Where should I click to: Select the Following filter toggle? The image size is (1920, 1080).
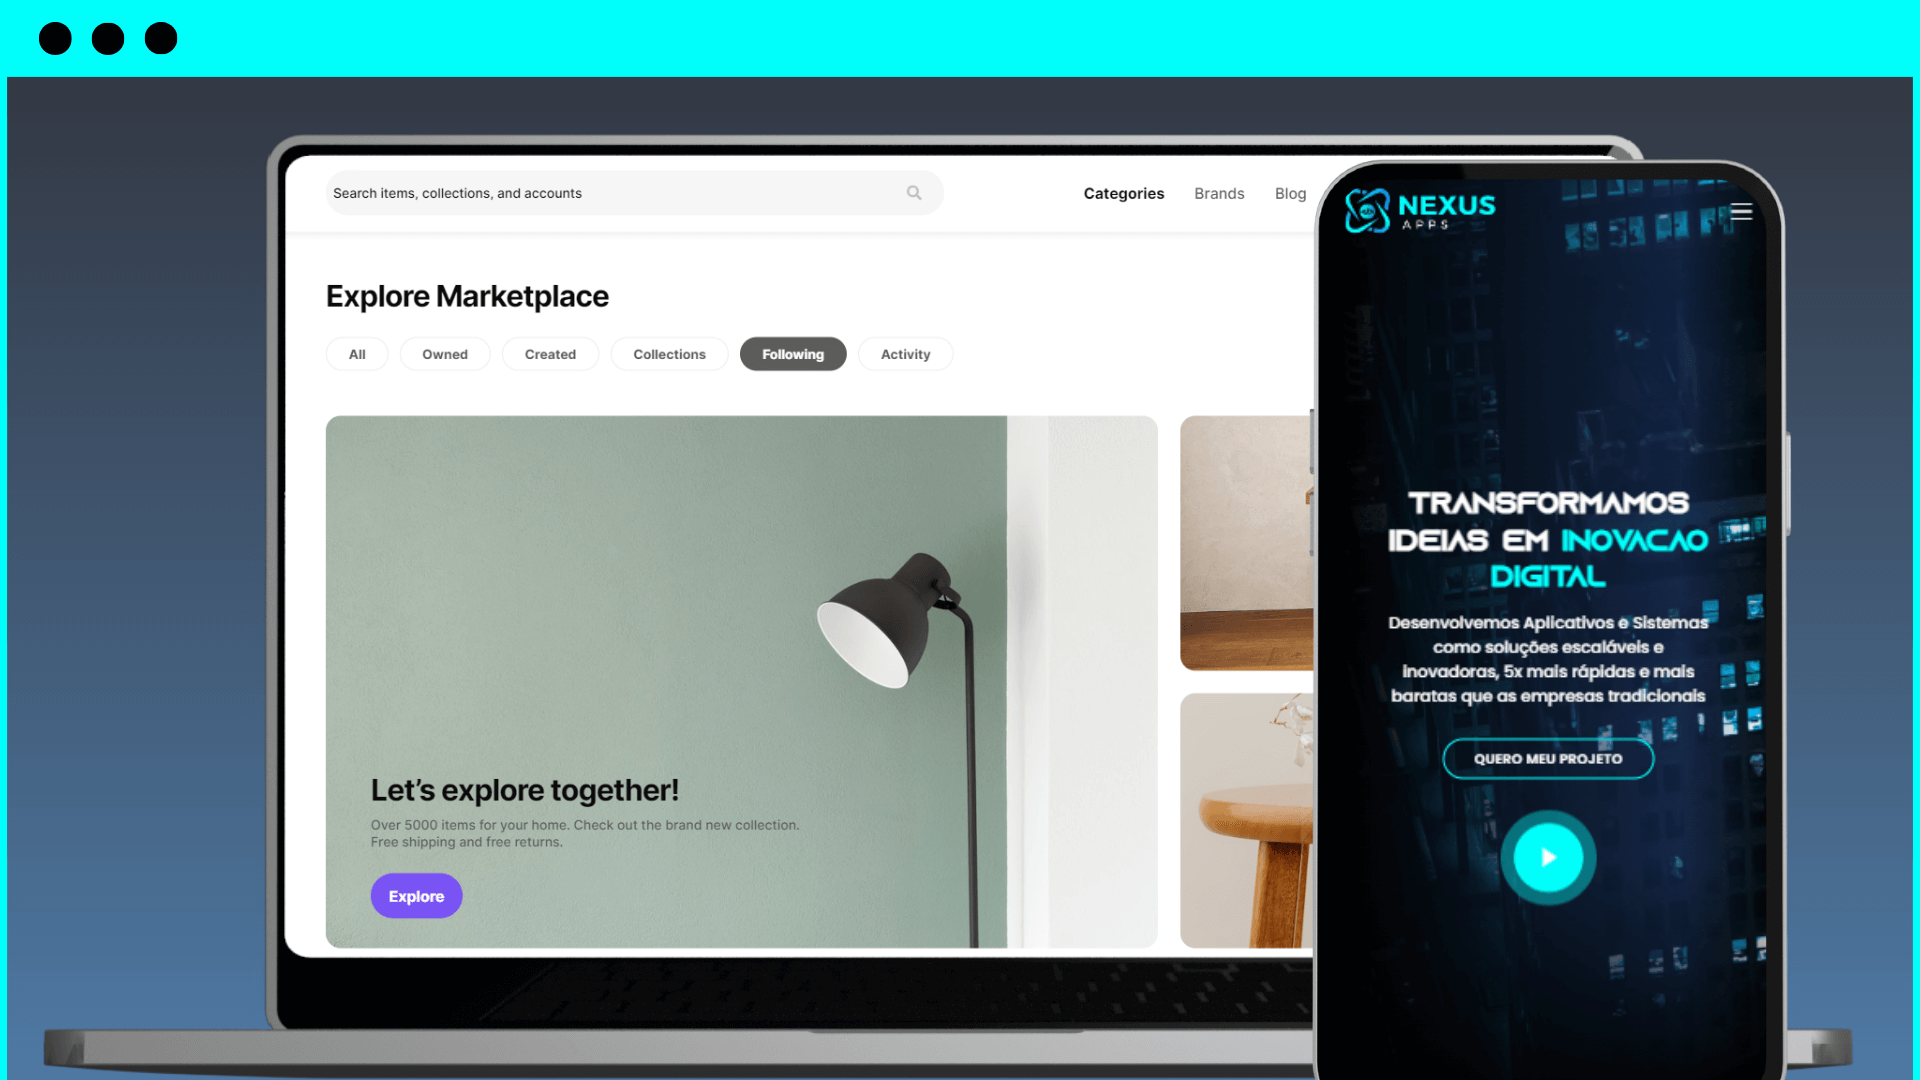793,353
